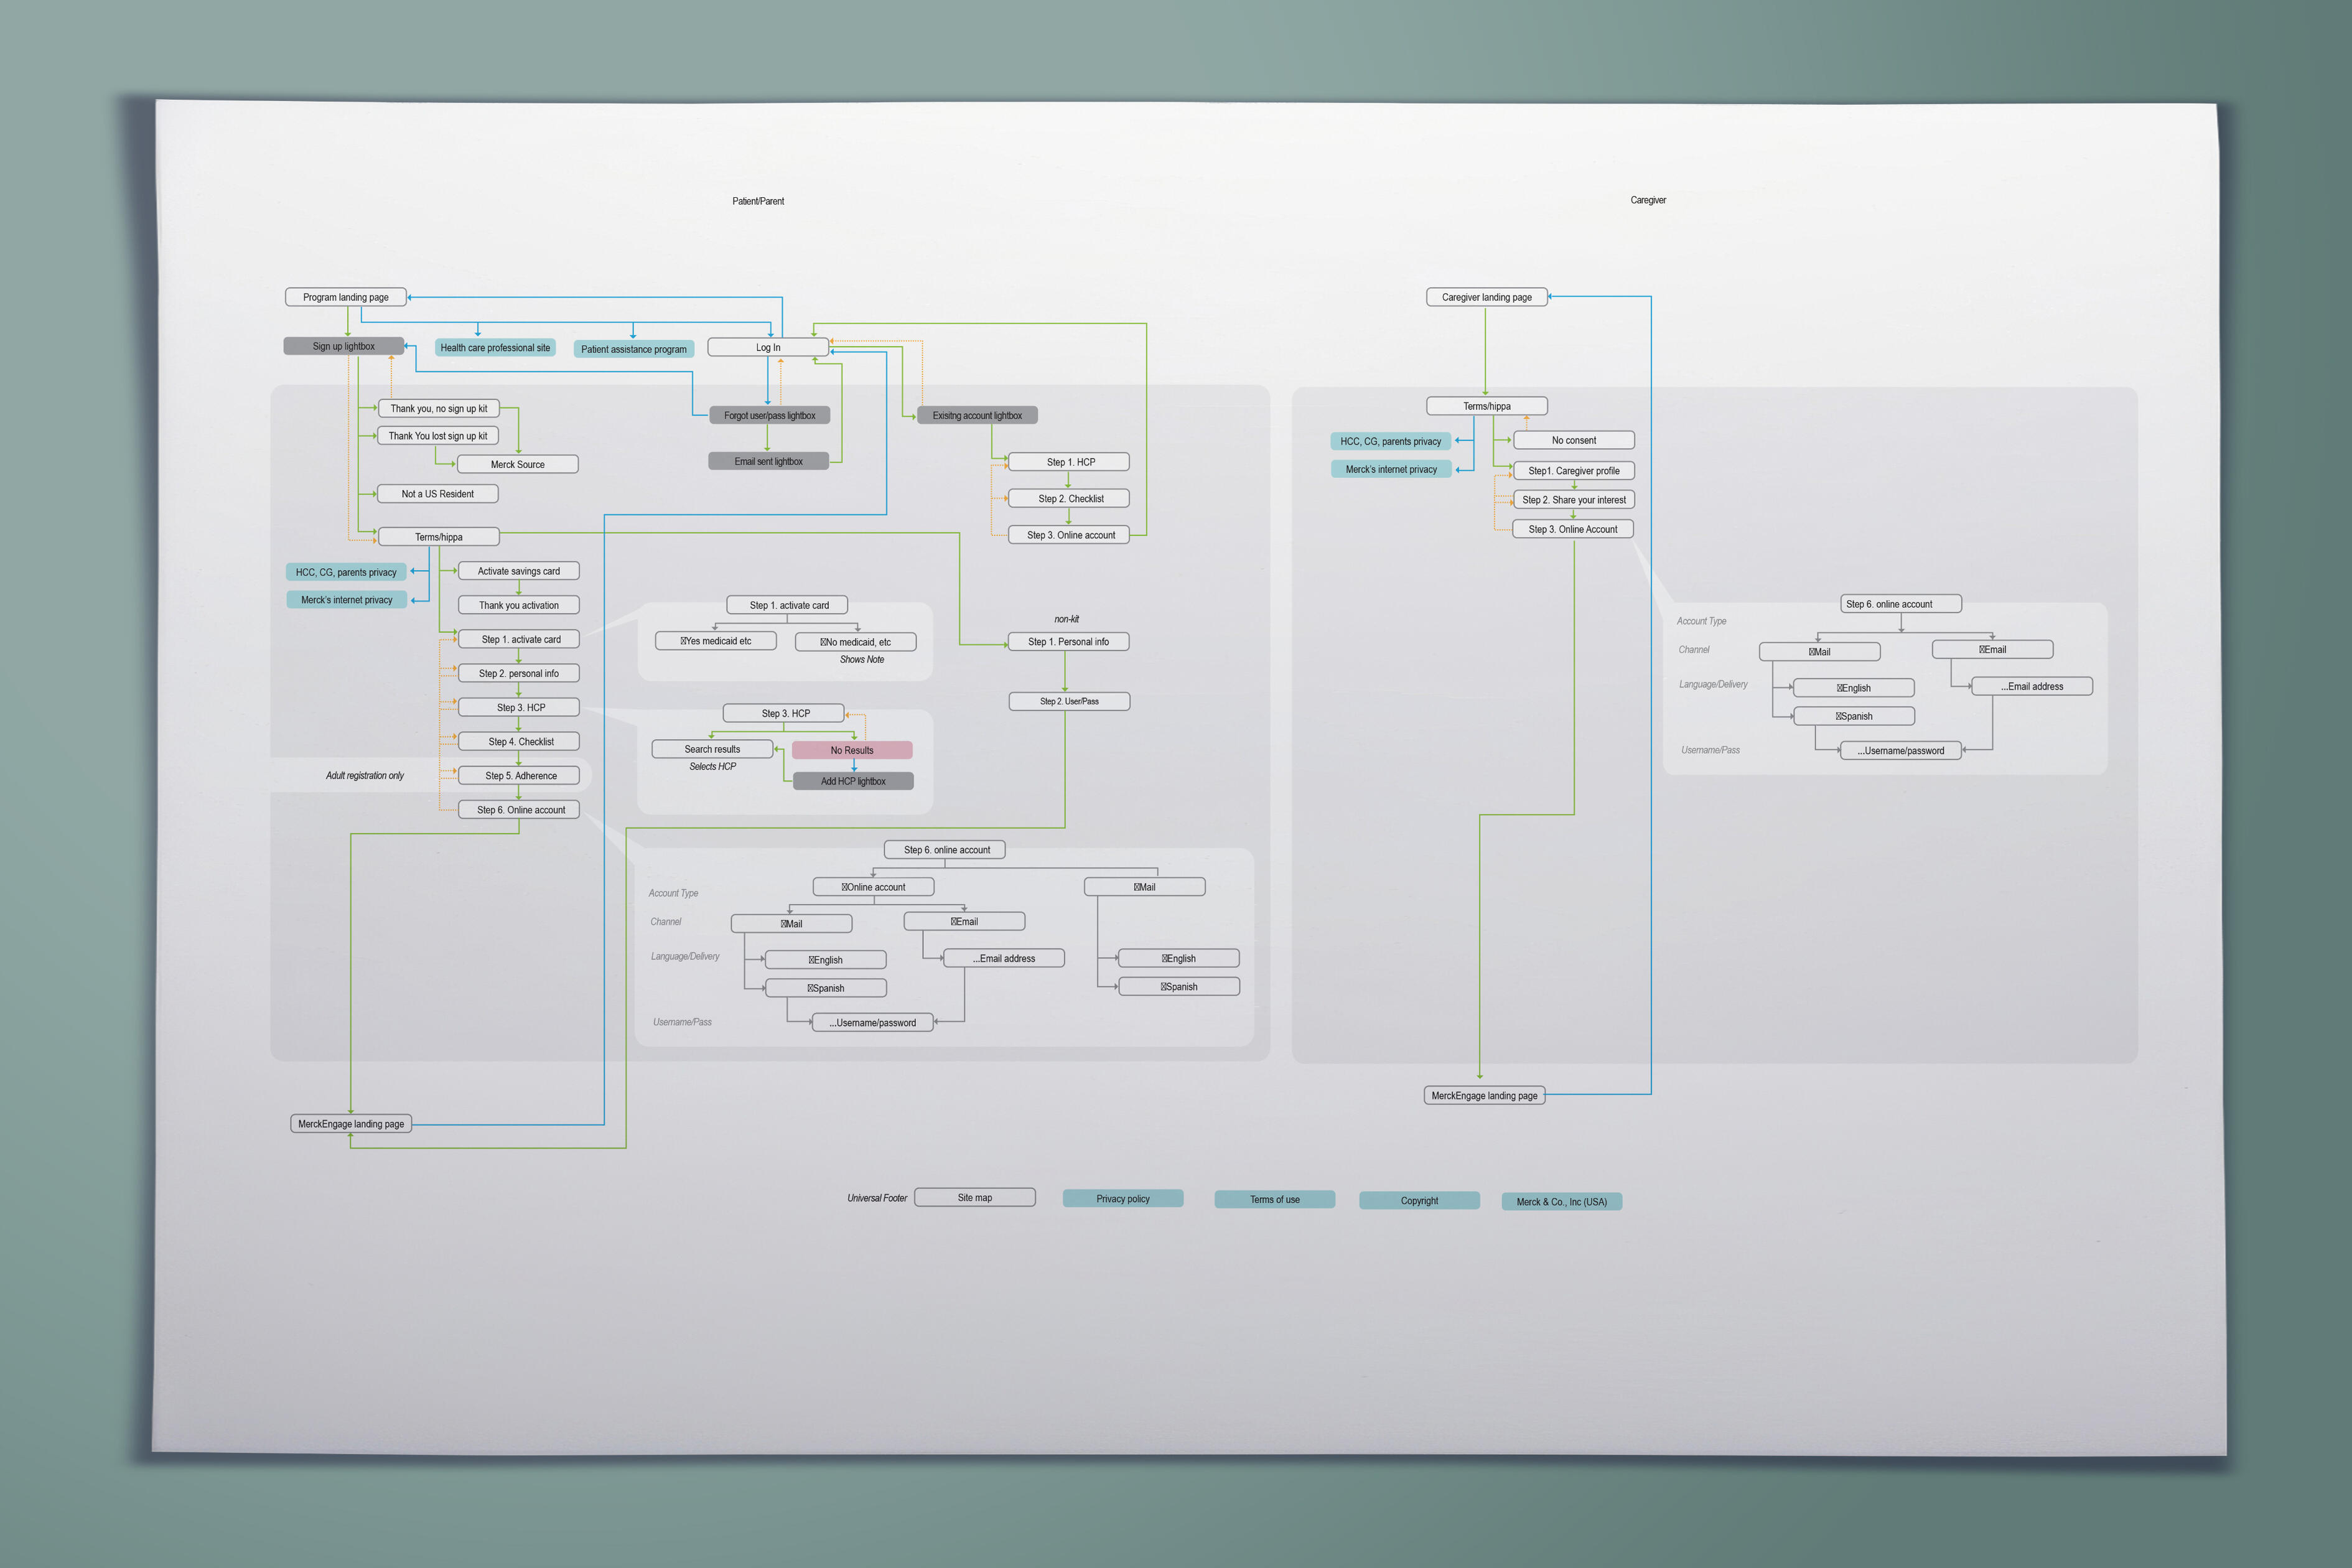Select the Not a US Resident box
The image size is (2352, 1568).
click(438, 494)
